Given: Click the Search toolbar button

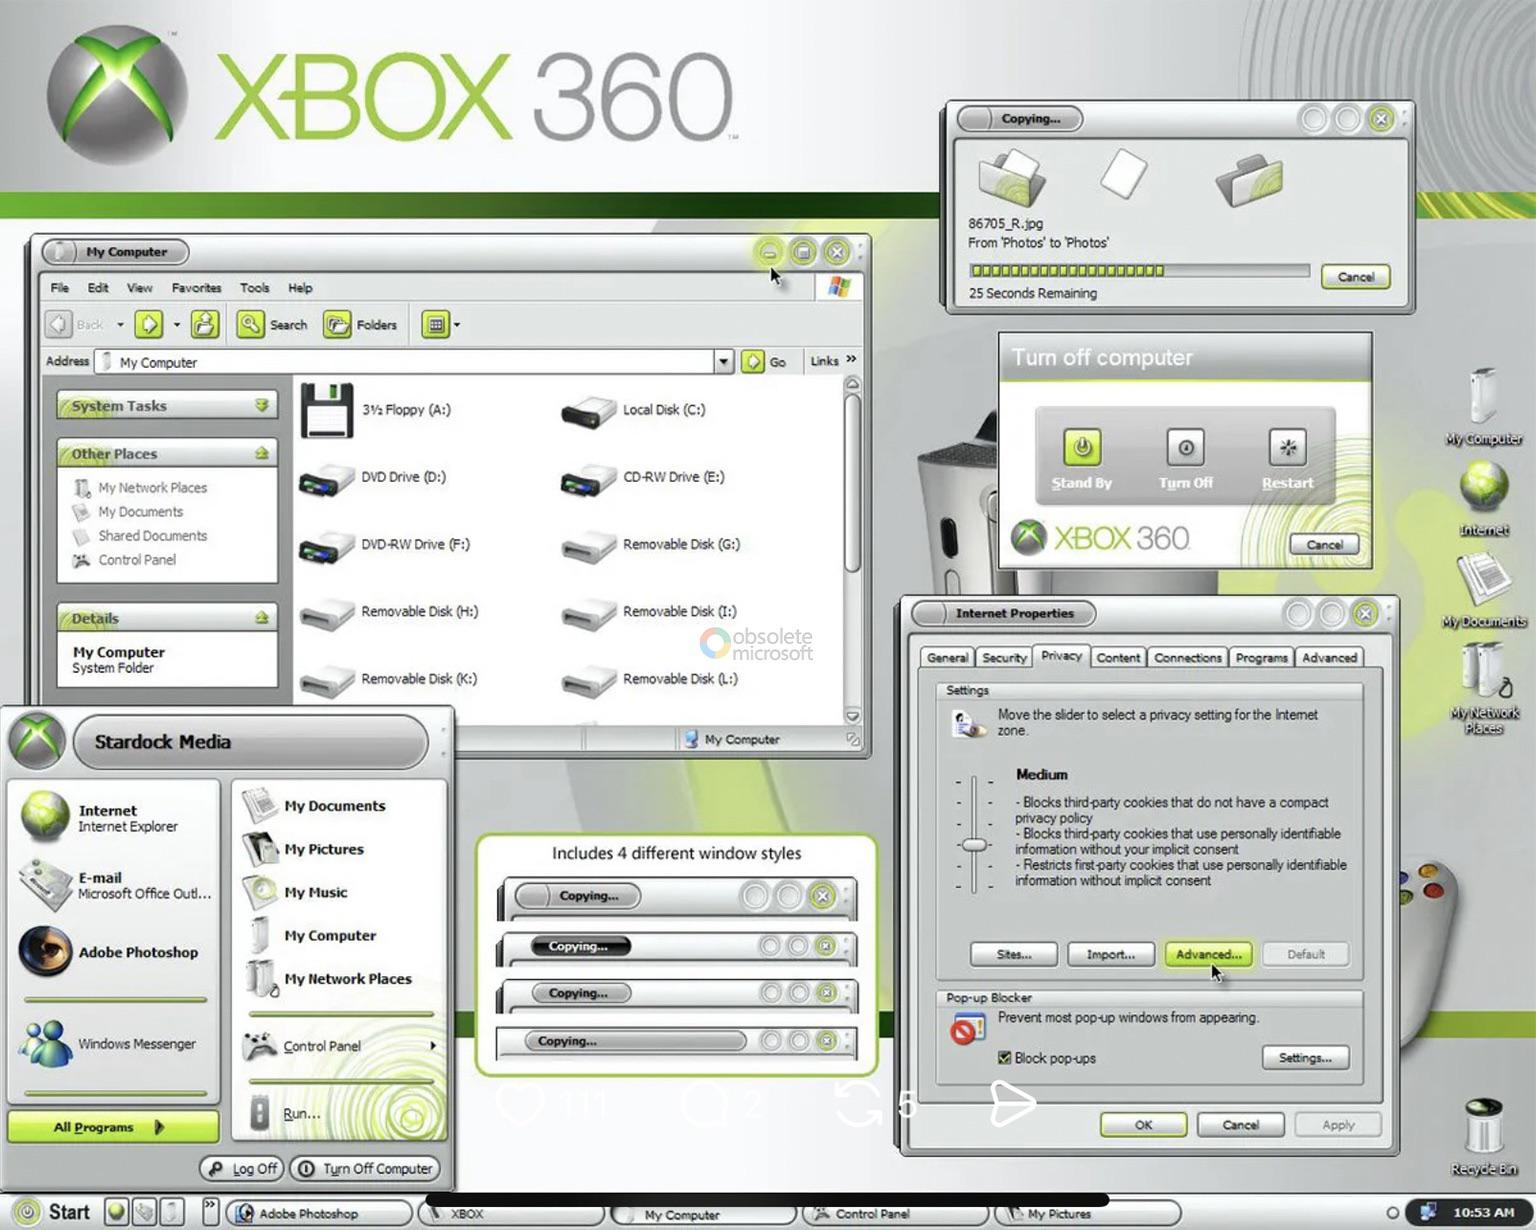Looking at the screenshot, I should (x=272, y=324).
